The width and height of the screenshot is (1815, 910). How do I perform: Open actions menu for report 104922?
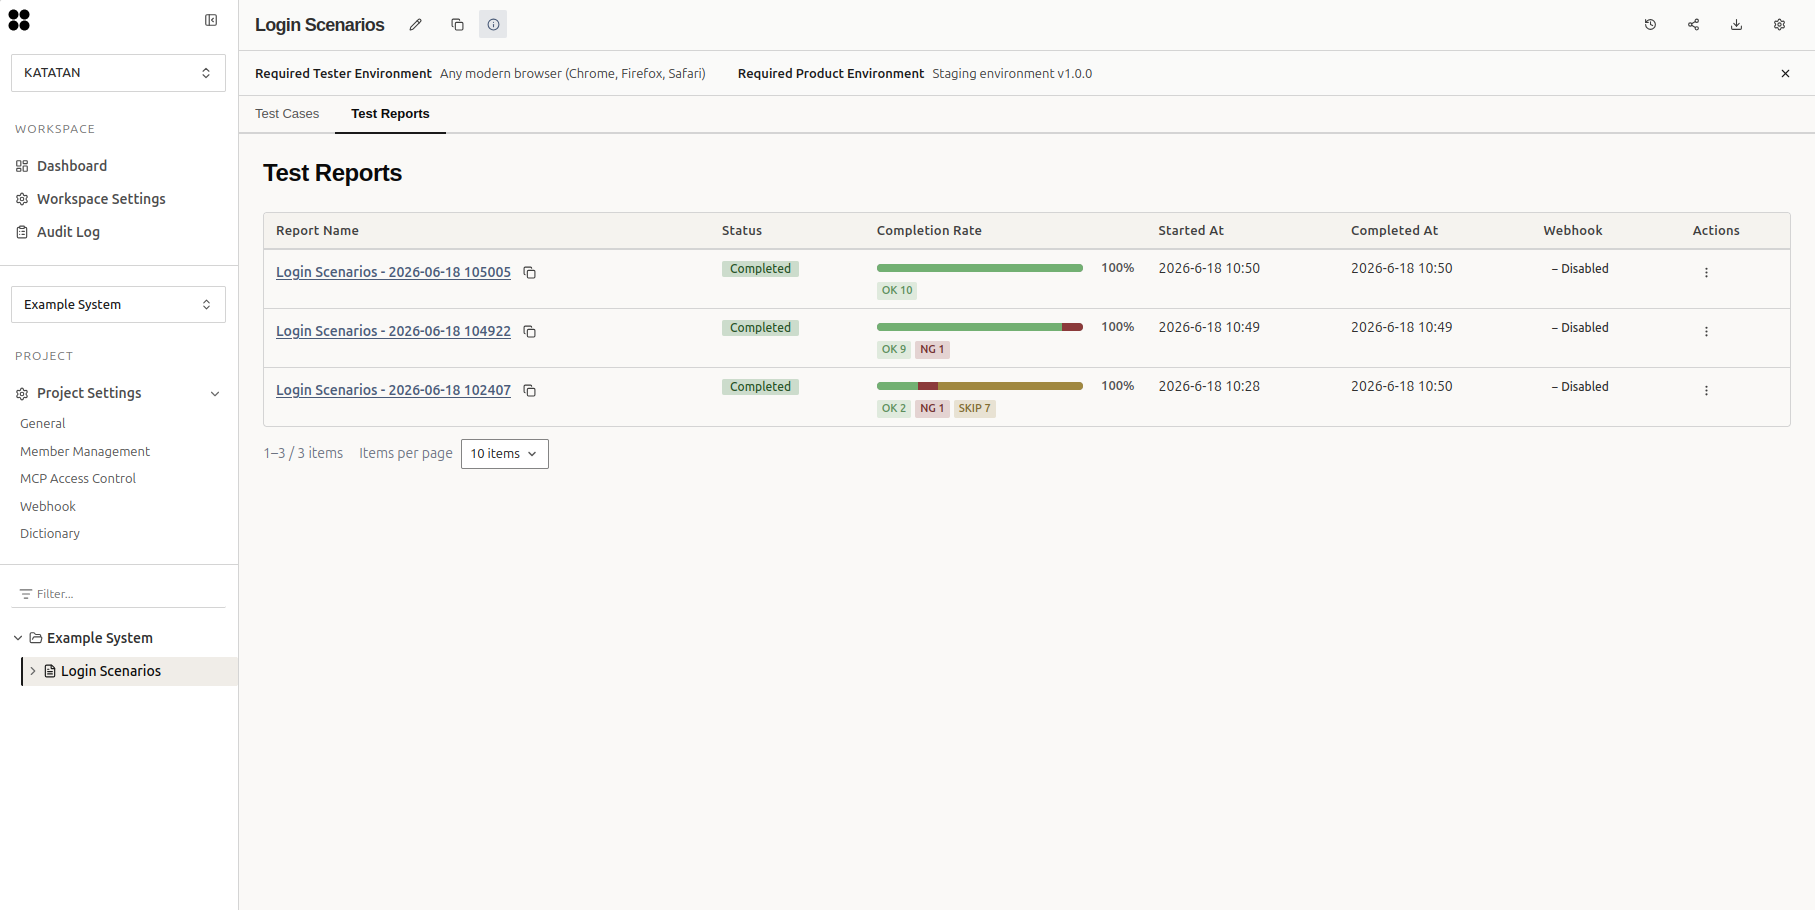pyautogui.click(x=1706, y=331)
